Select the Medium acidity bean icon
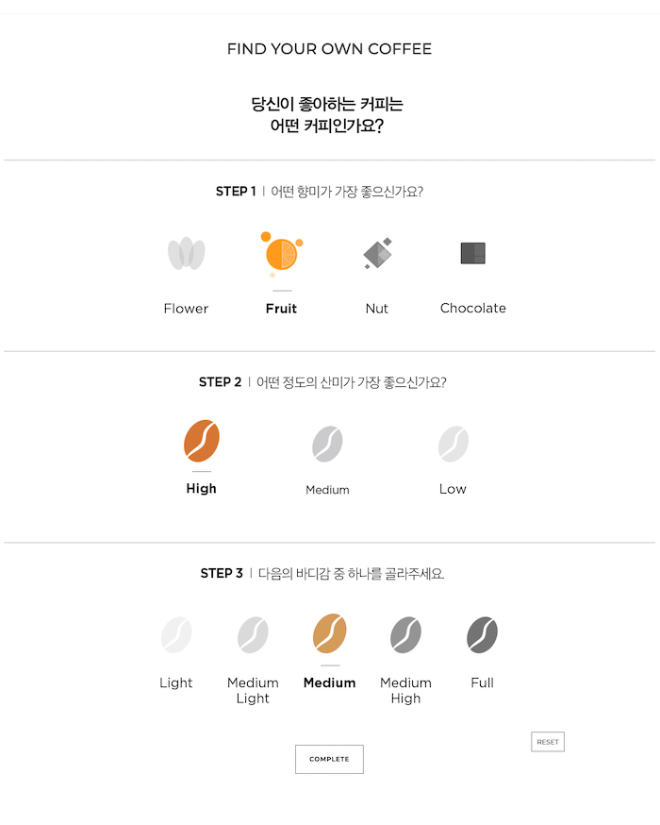Screen dimensions: 660x825 coord(327,444)
